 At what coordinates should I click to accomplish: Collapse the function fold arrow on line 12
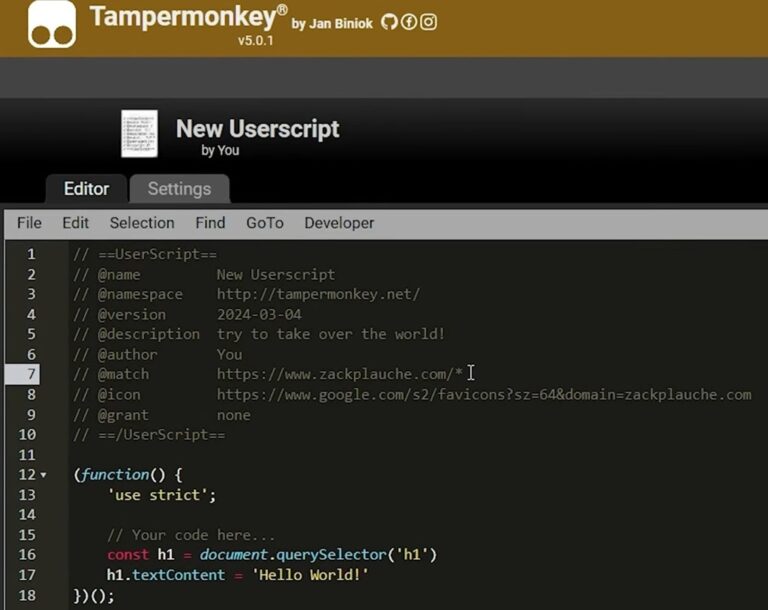43,475
